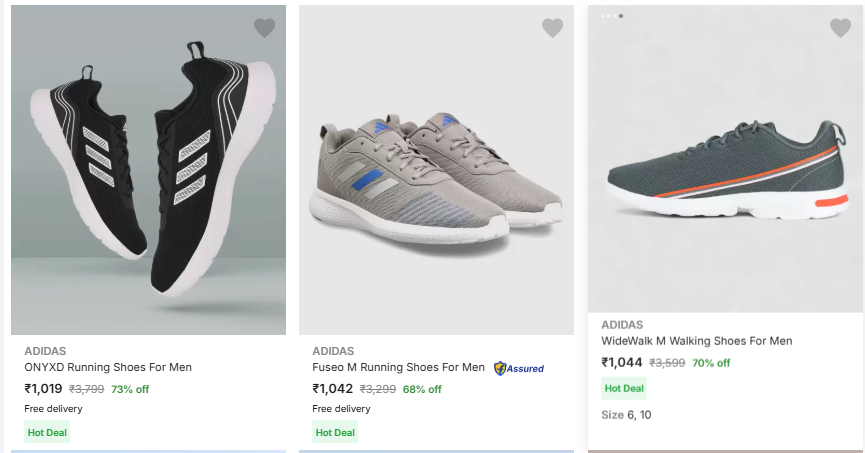Viewport: 865px width, 453px height.
Task: Click Size 6, 10 on WideWalk card
Action: pos(626,415)
